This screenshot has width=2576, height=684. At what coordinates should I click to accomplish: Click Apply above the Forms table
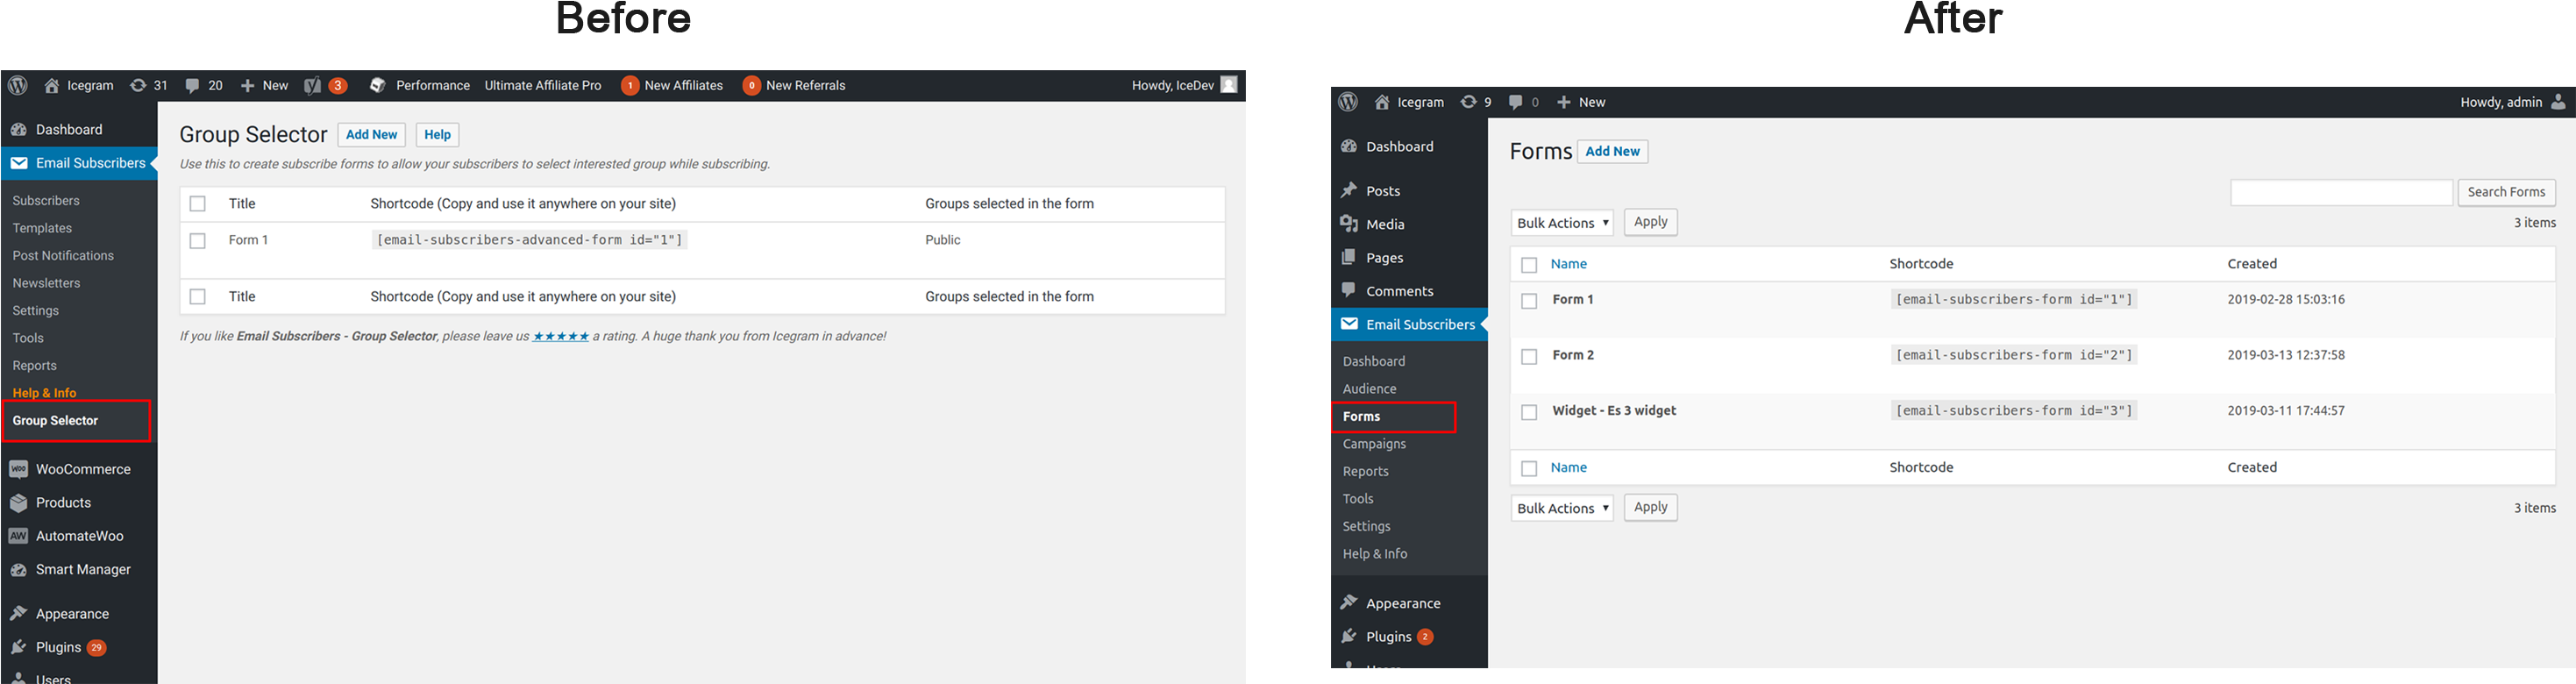1650,222
